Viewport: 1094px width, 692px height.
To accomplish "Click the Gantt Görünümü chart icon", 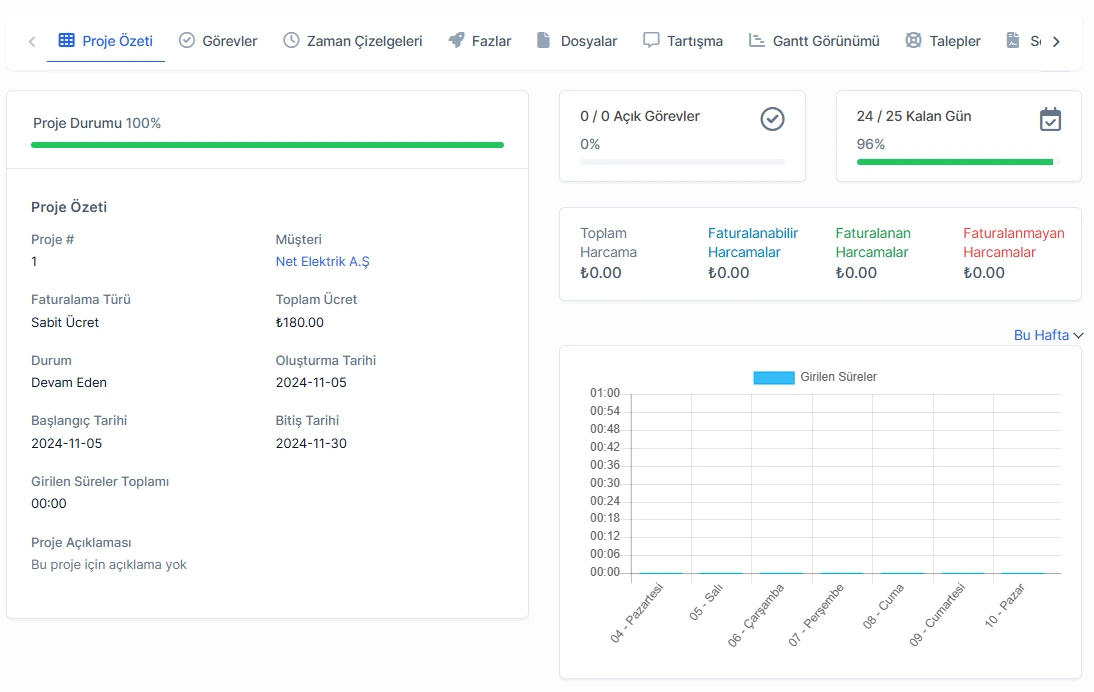I will (756, 40).
